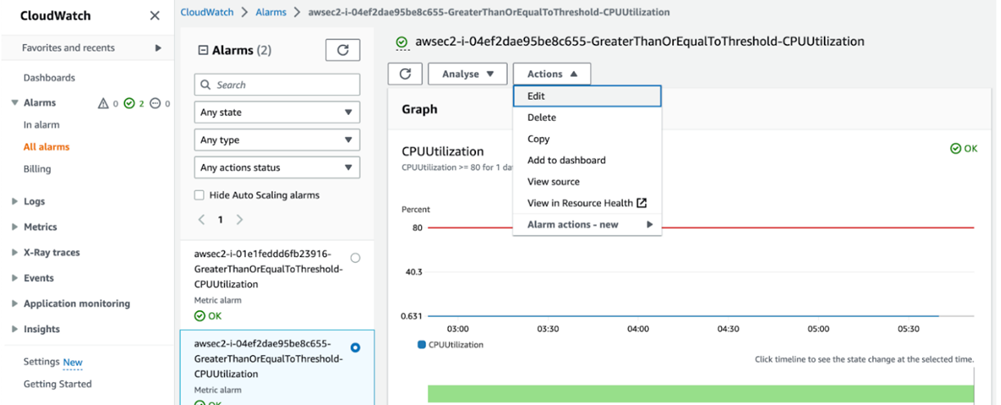Expand the Metrics section
This screenshot has width=1001, height=405.
click(x=14, y=227)
